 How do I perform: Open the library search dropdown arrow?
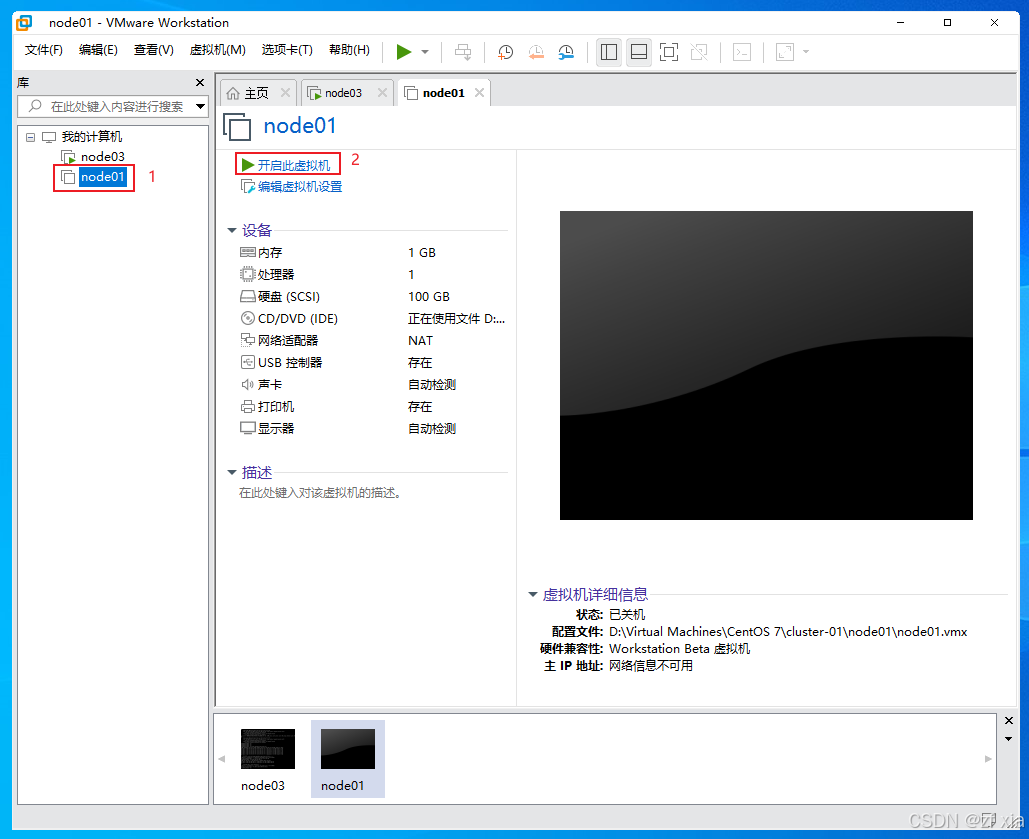pos(200,106)
